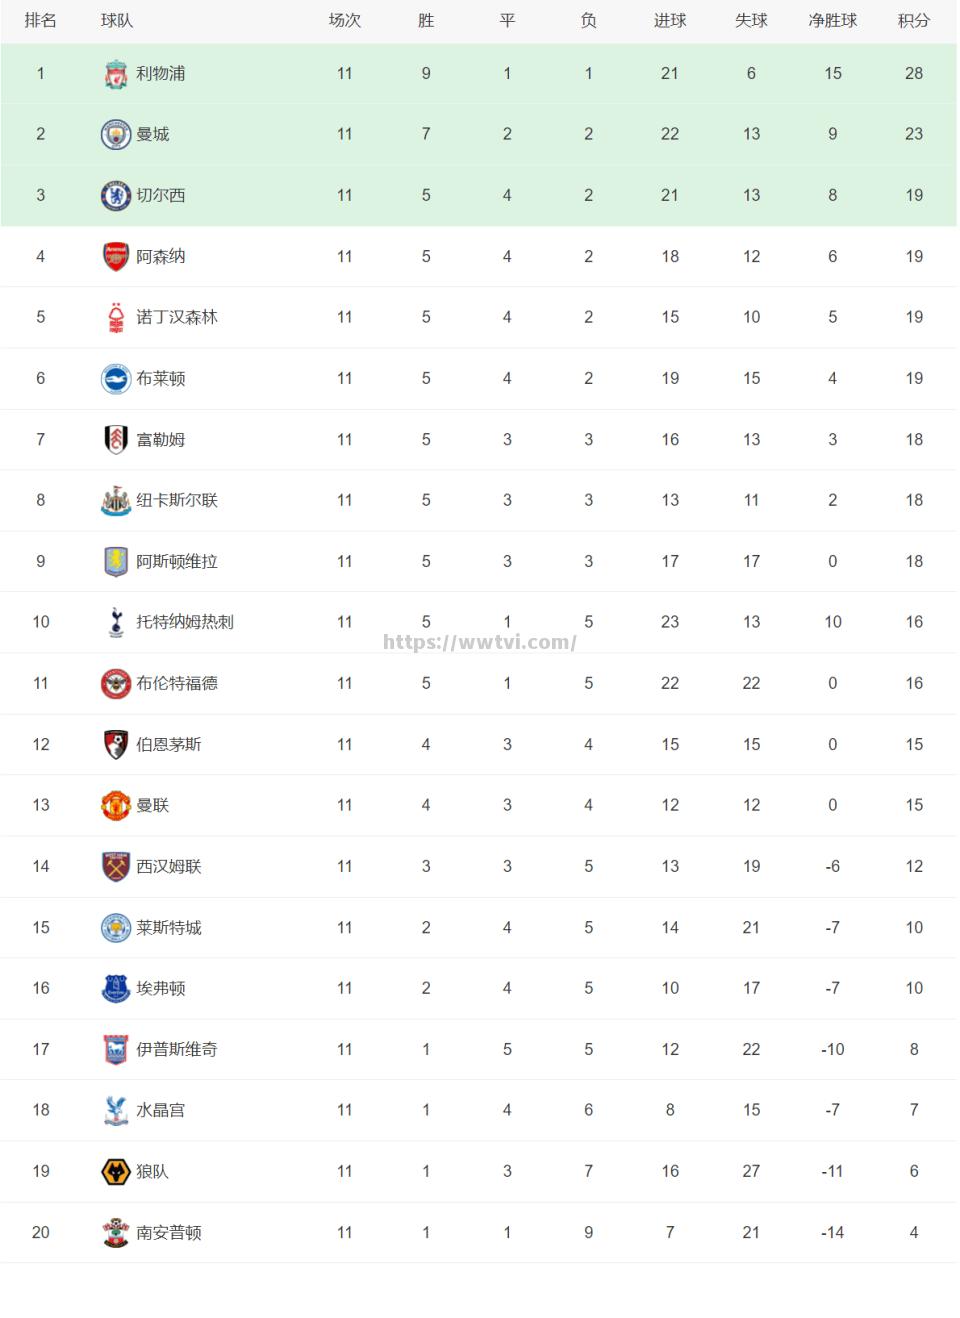Image resolution: width=960 pixels, height=1318 pixels.
Task: Click the 南安普顿 team name
Action: click(169, 1233)
